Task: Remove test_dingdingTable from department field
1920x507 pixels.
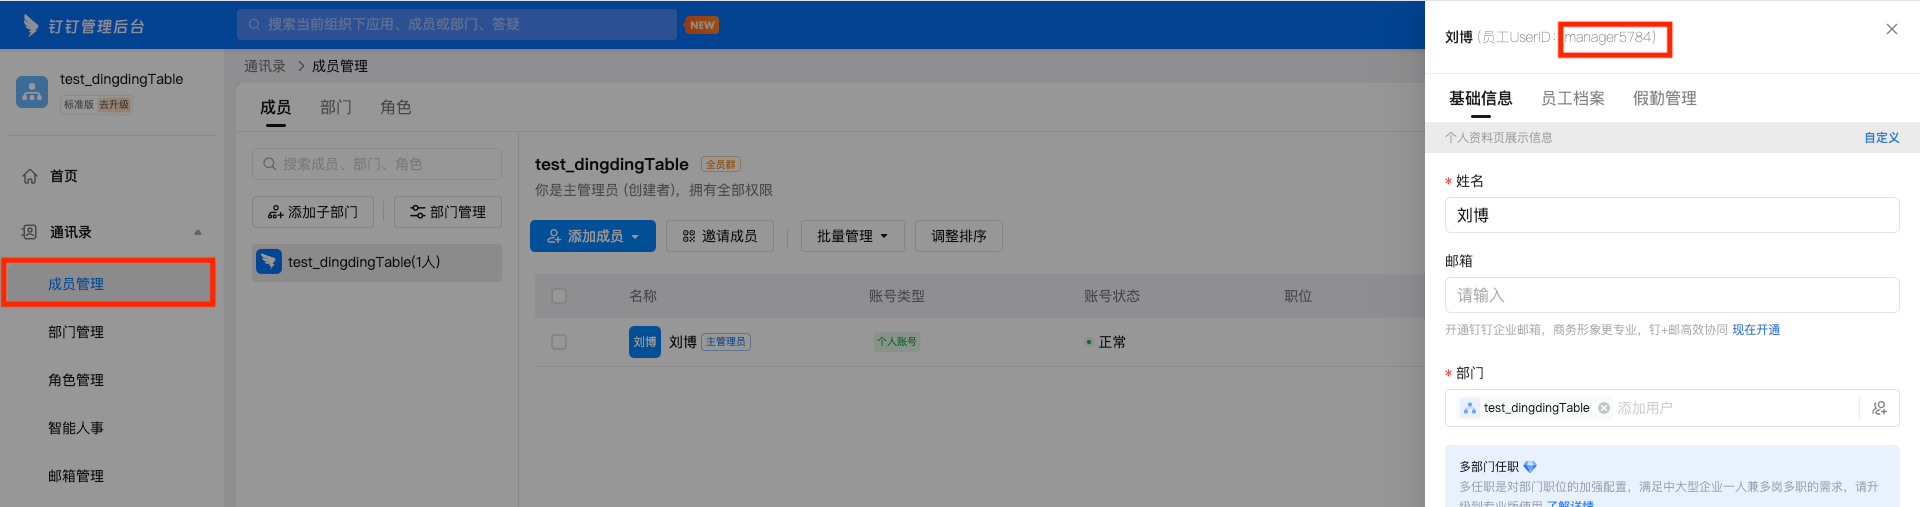Action: (x=1604, y=408)
